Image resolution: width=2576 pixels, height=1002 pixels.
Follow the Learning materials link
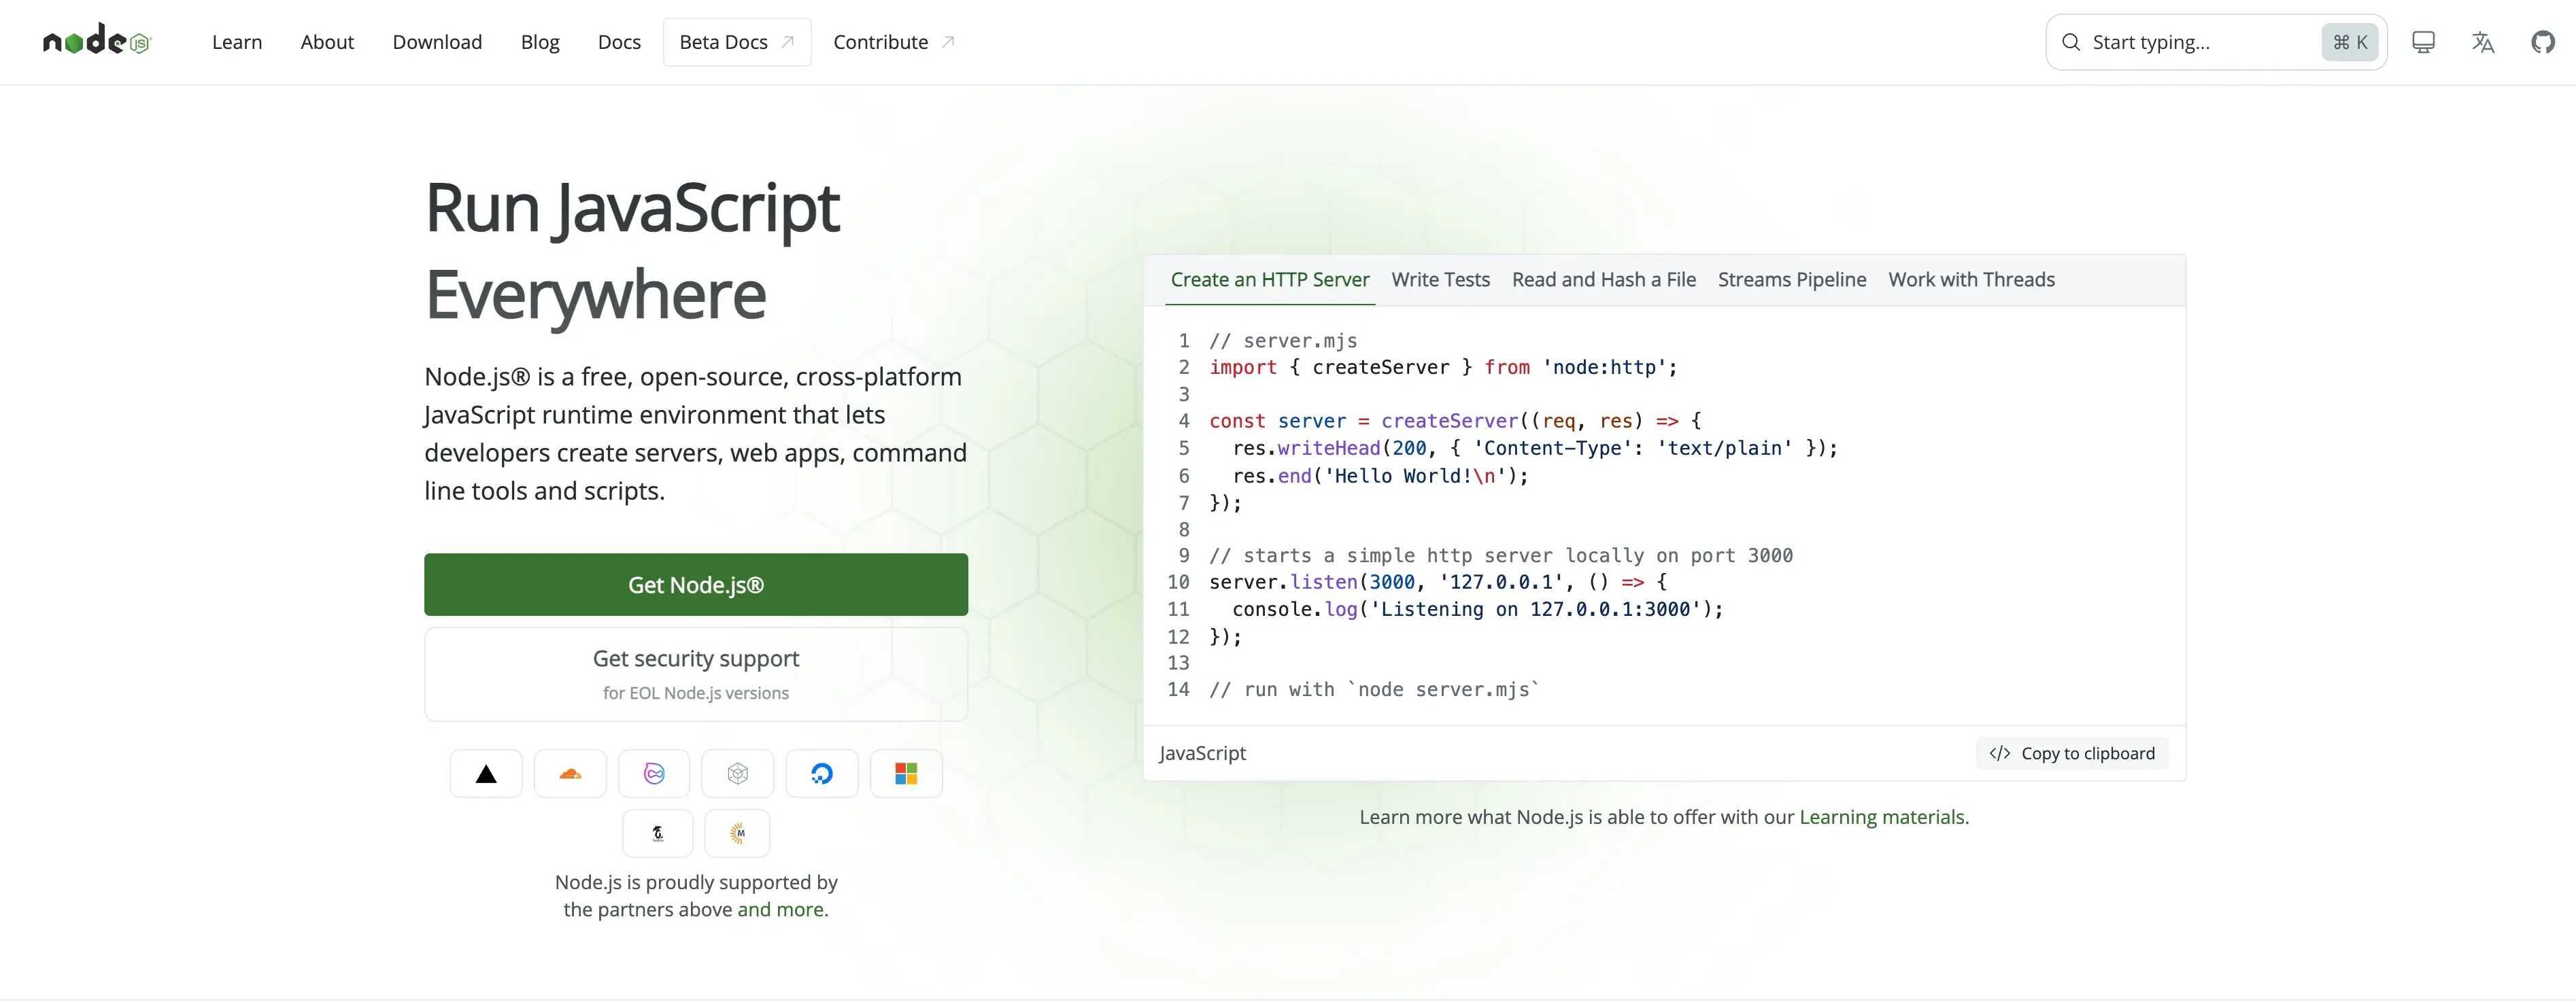(1882, 817)
